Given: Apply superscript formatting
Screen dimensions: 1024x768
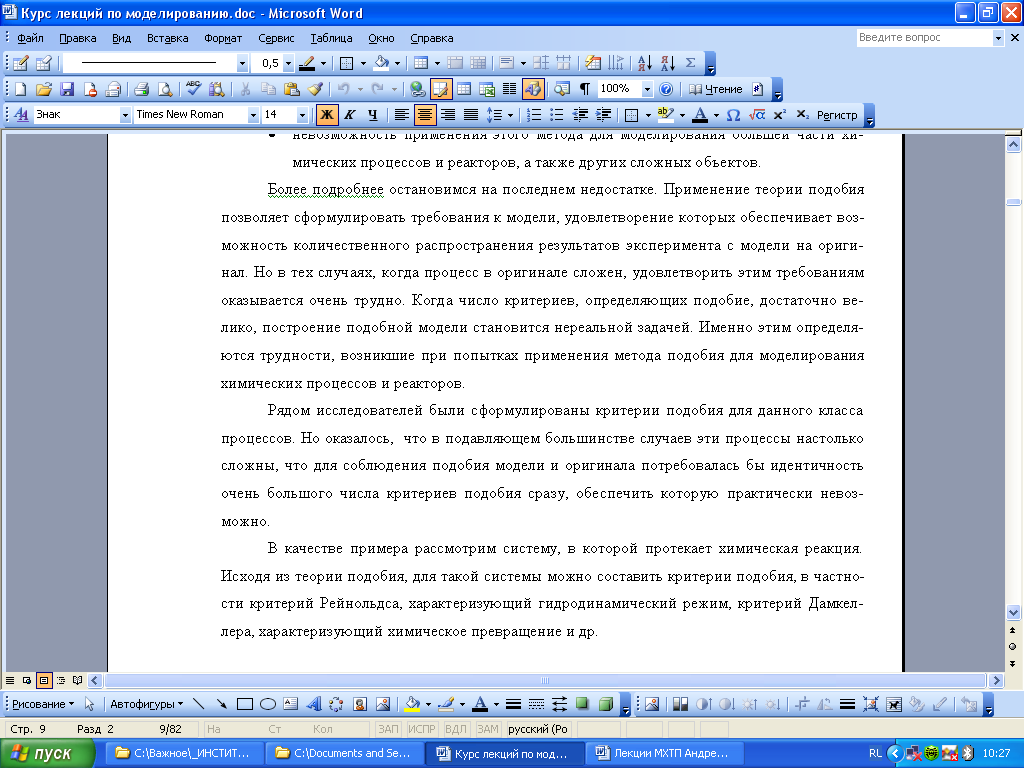Looking at the screenshot, I should [779, 115].
